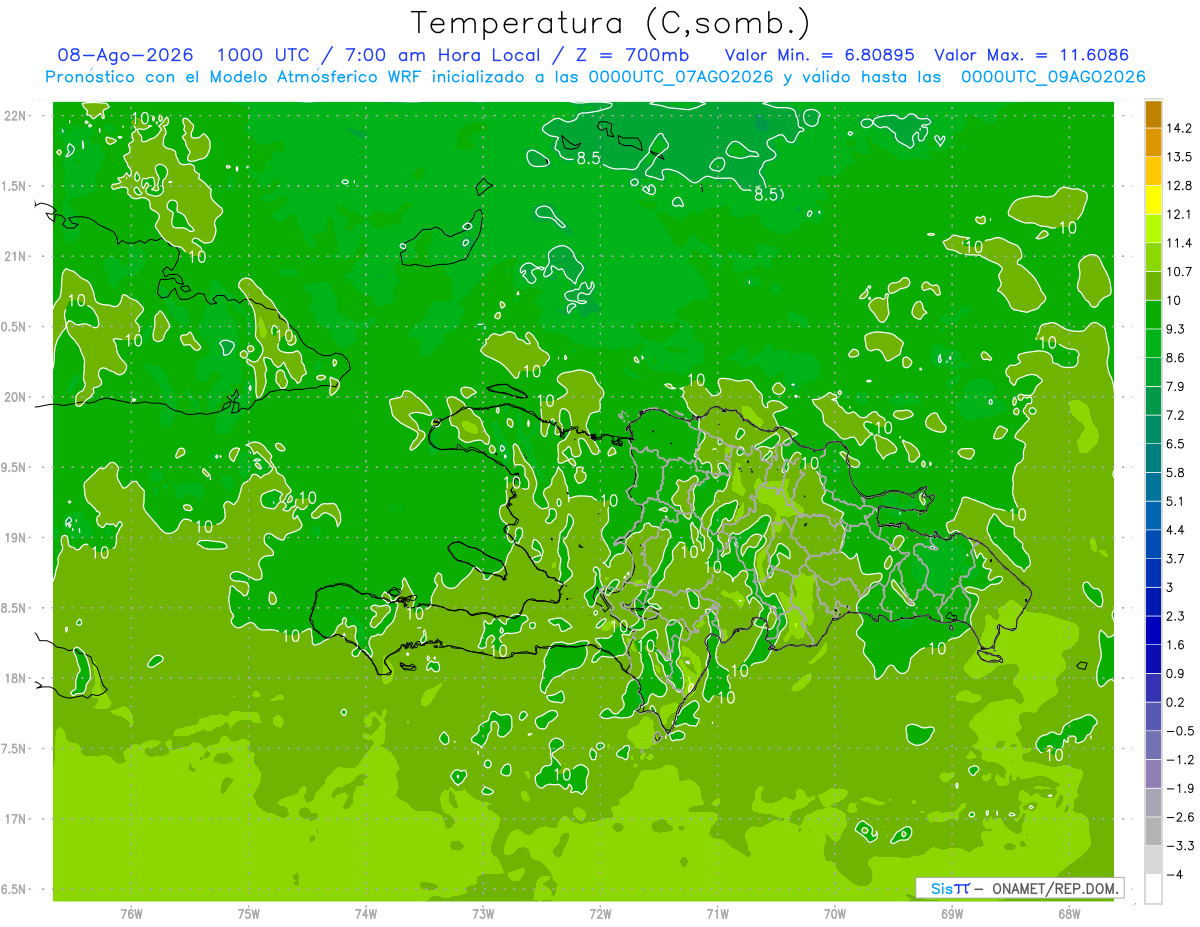Click the 75W longitude axis label
The height and width of the screenshot is (927, 1200).
pyautogui.click(x=249, y=914)
